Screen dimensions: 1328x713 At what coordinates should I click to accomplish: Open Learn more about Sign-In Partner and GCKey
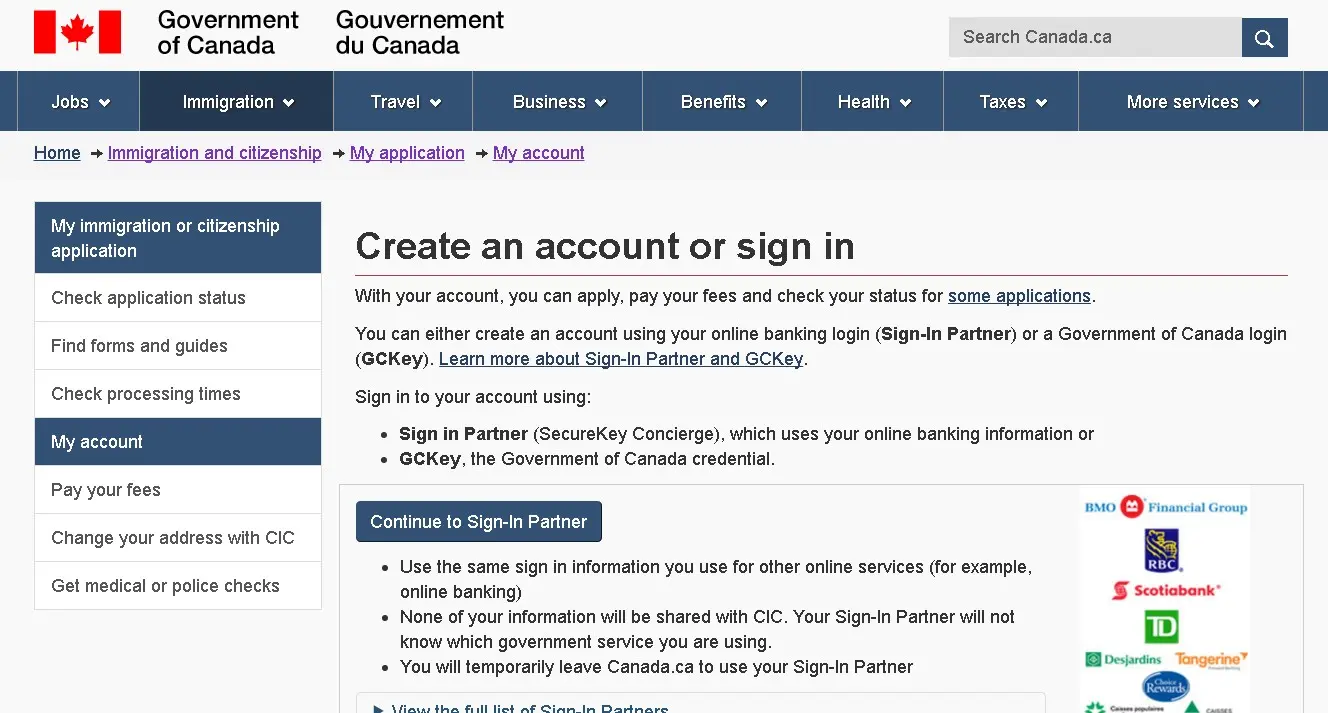tap(621, 359)
